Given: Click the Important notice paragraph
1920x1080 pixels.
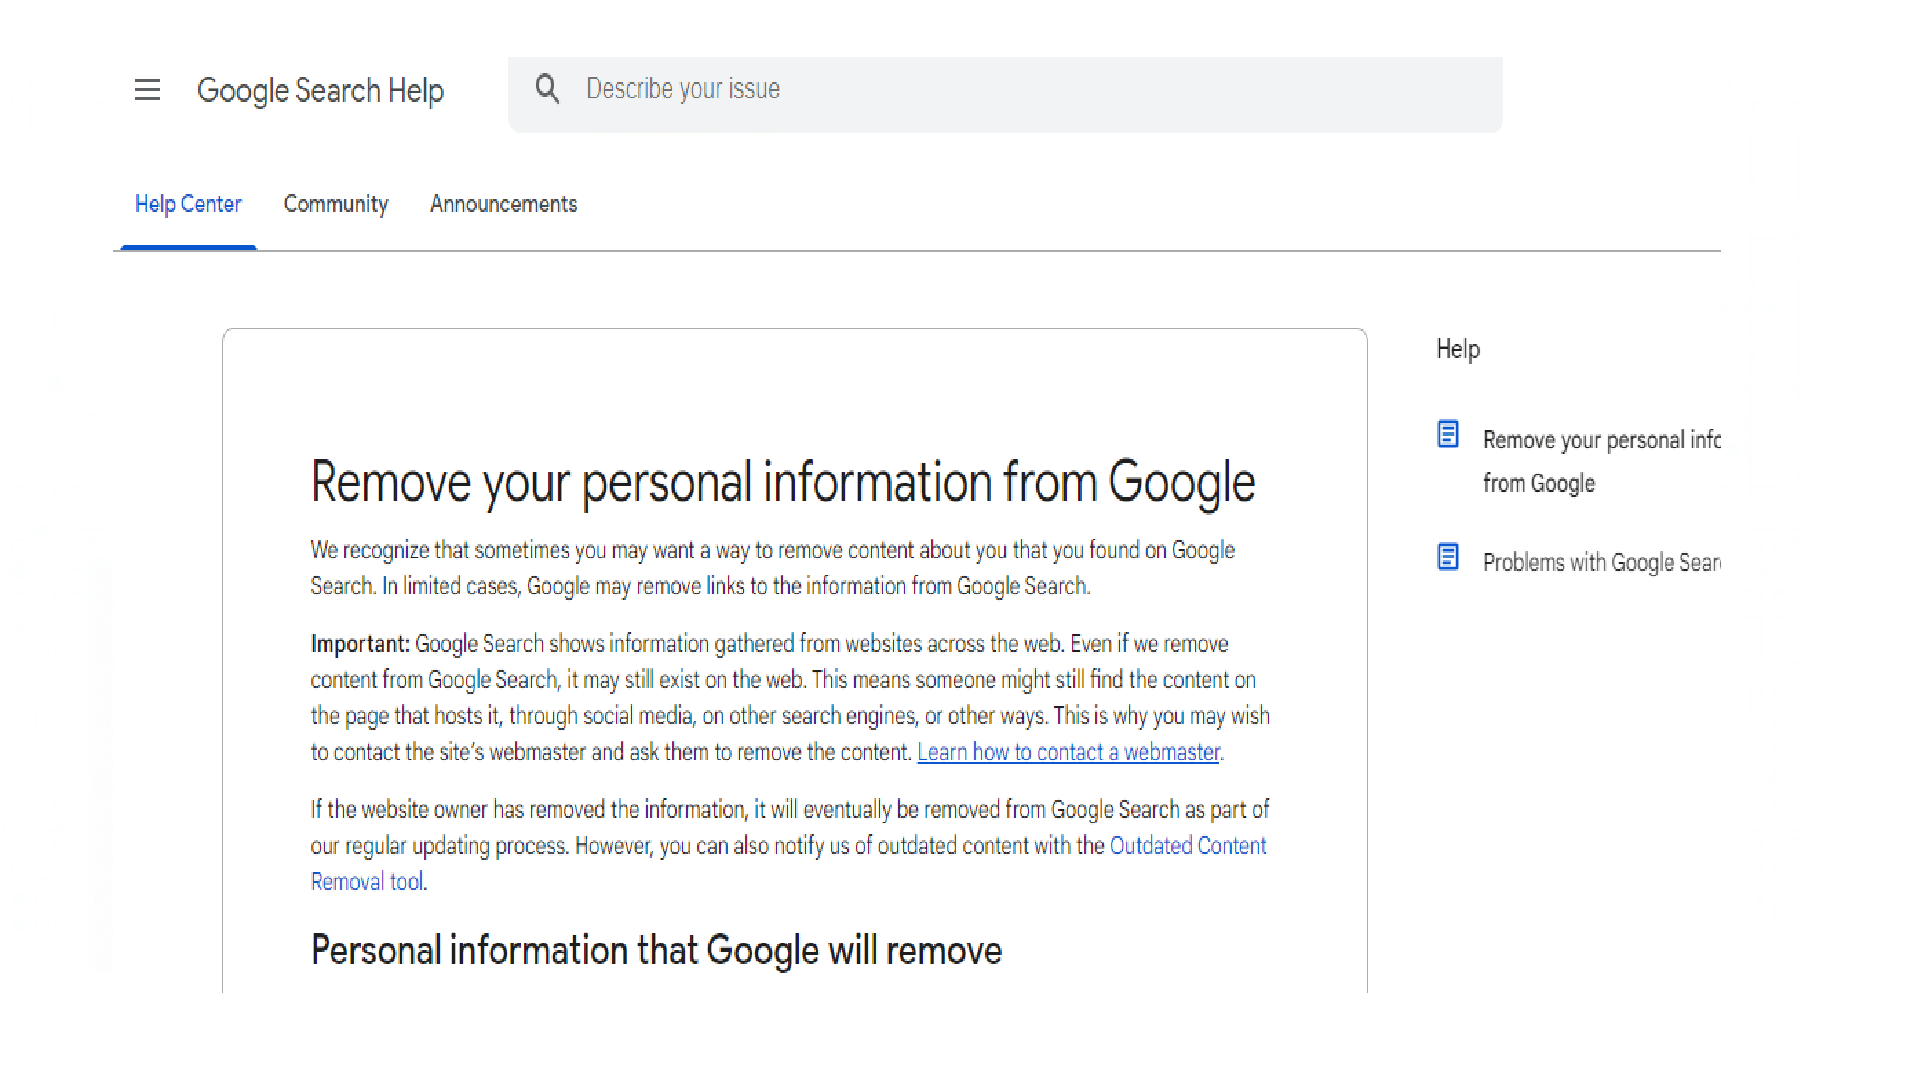Looking at the screenshot, I should [x=789, y=697].
